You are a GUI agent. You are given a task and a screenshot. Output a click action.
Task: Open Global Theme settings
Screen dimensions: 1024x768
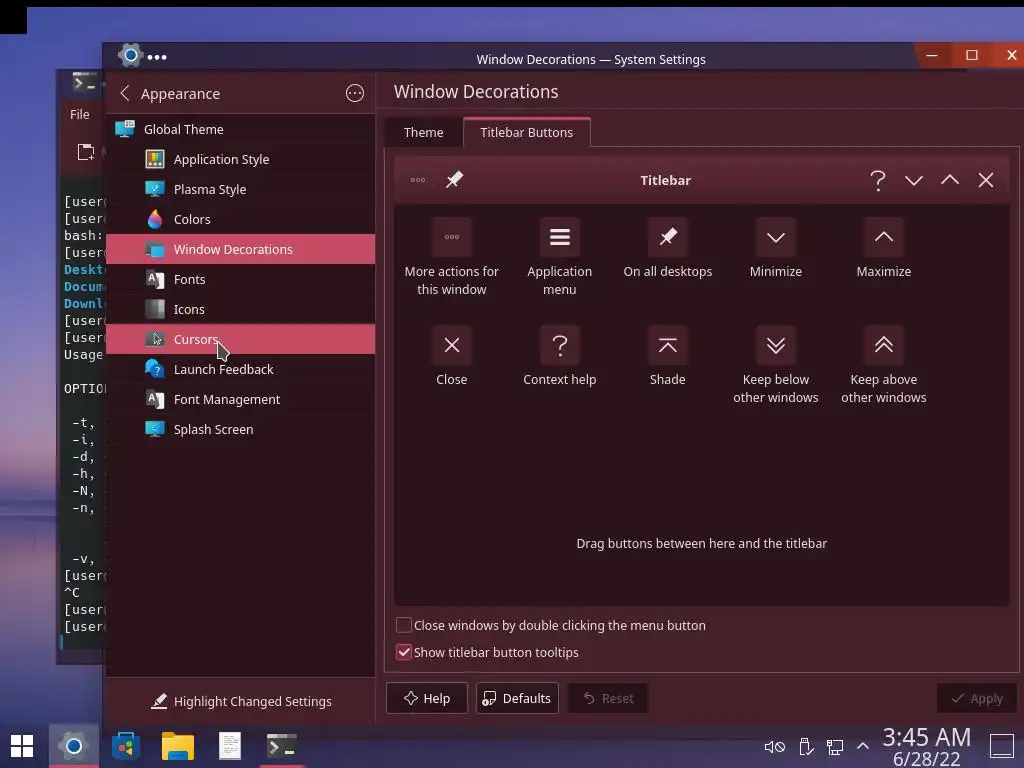click(x=240, y=129)
